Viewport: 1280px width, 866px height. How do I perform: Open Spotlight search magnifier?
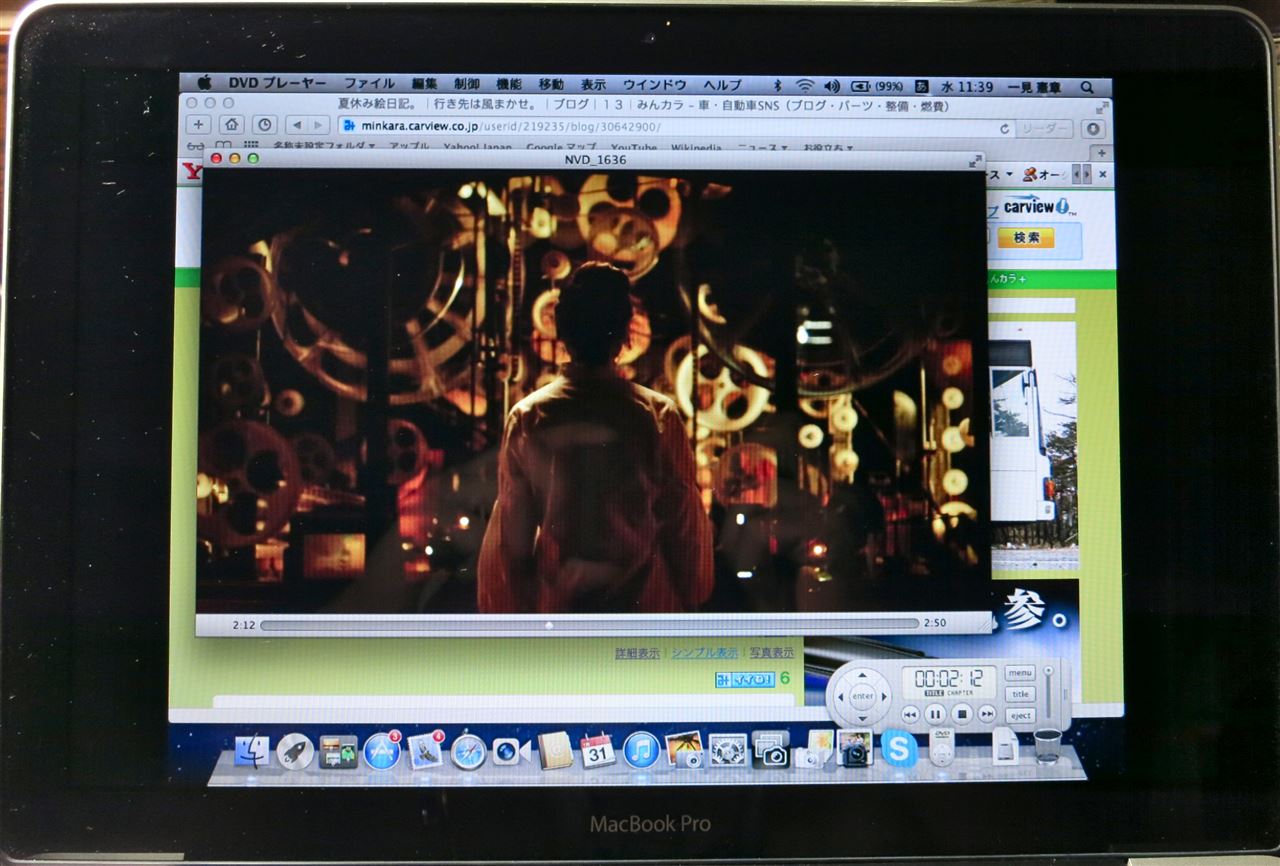[x=1087, y=88]
